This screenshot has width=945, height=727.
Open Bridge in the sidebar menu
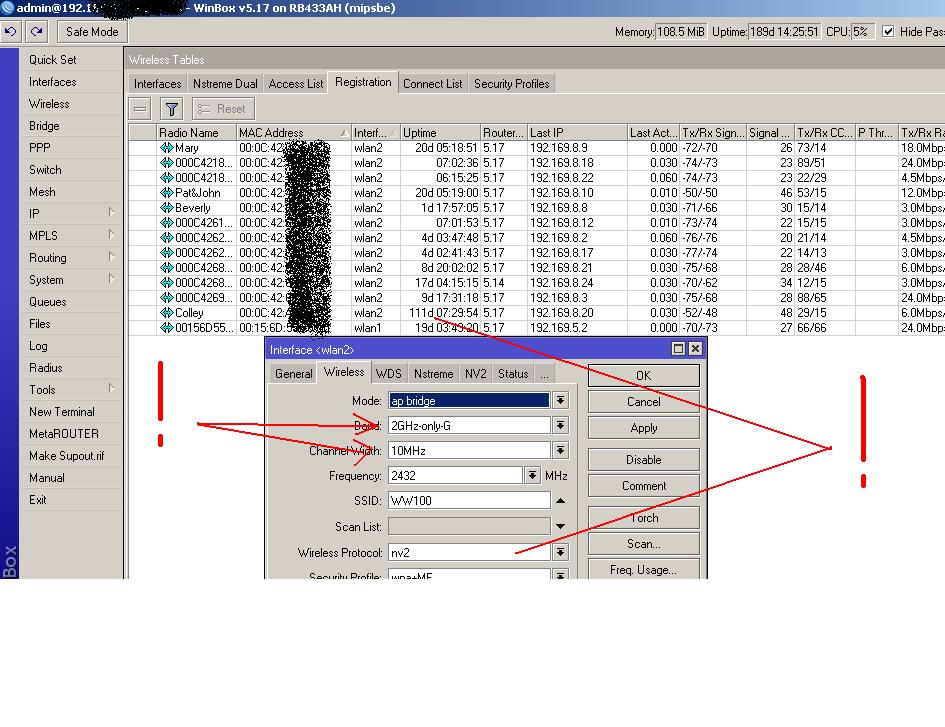point(44,125)
